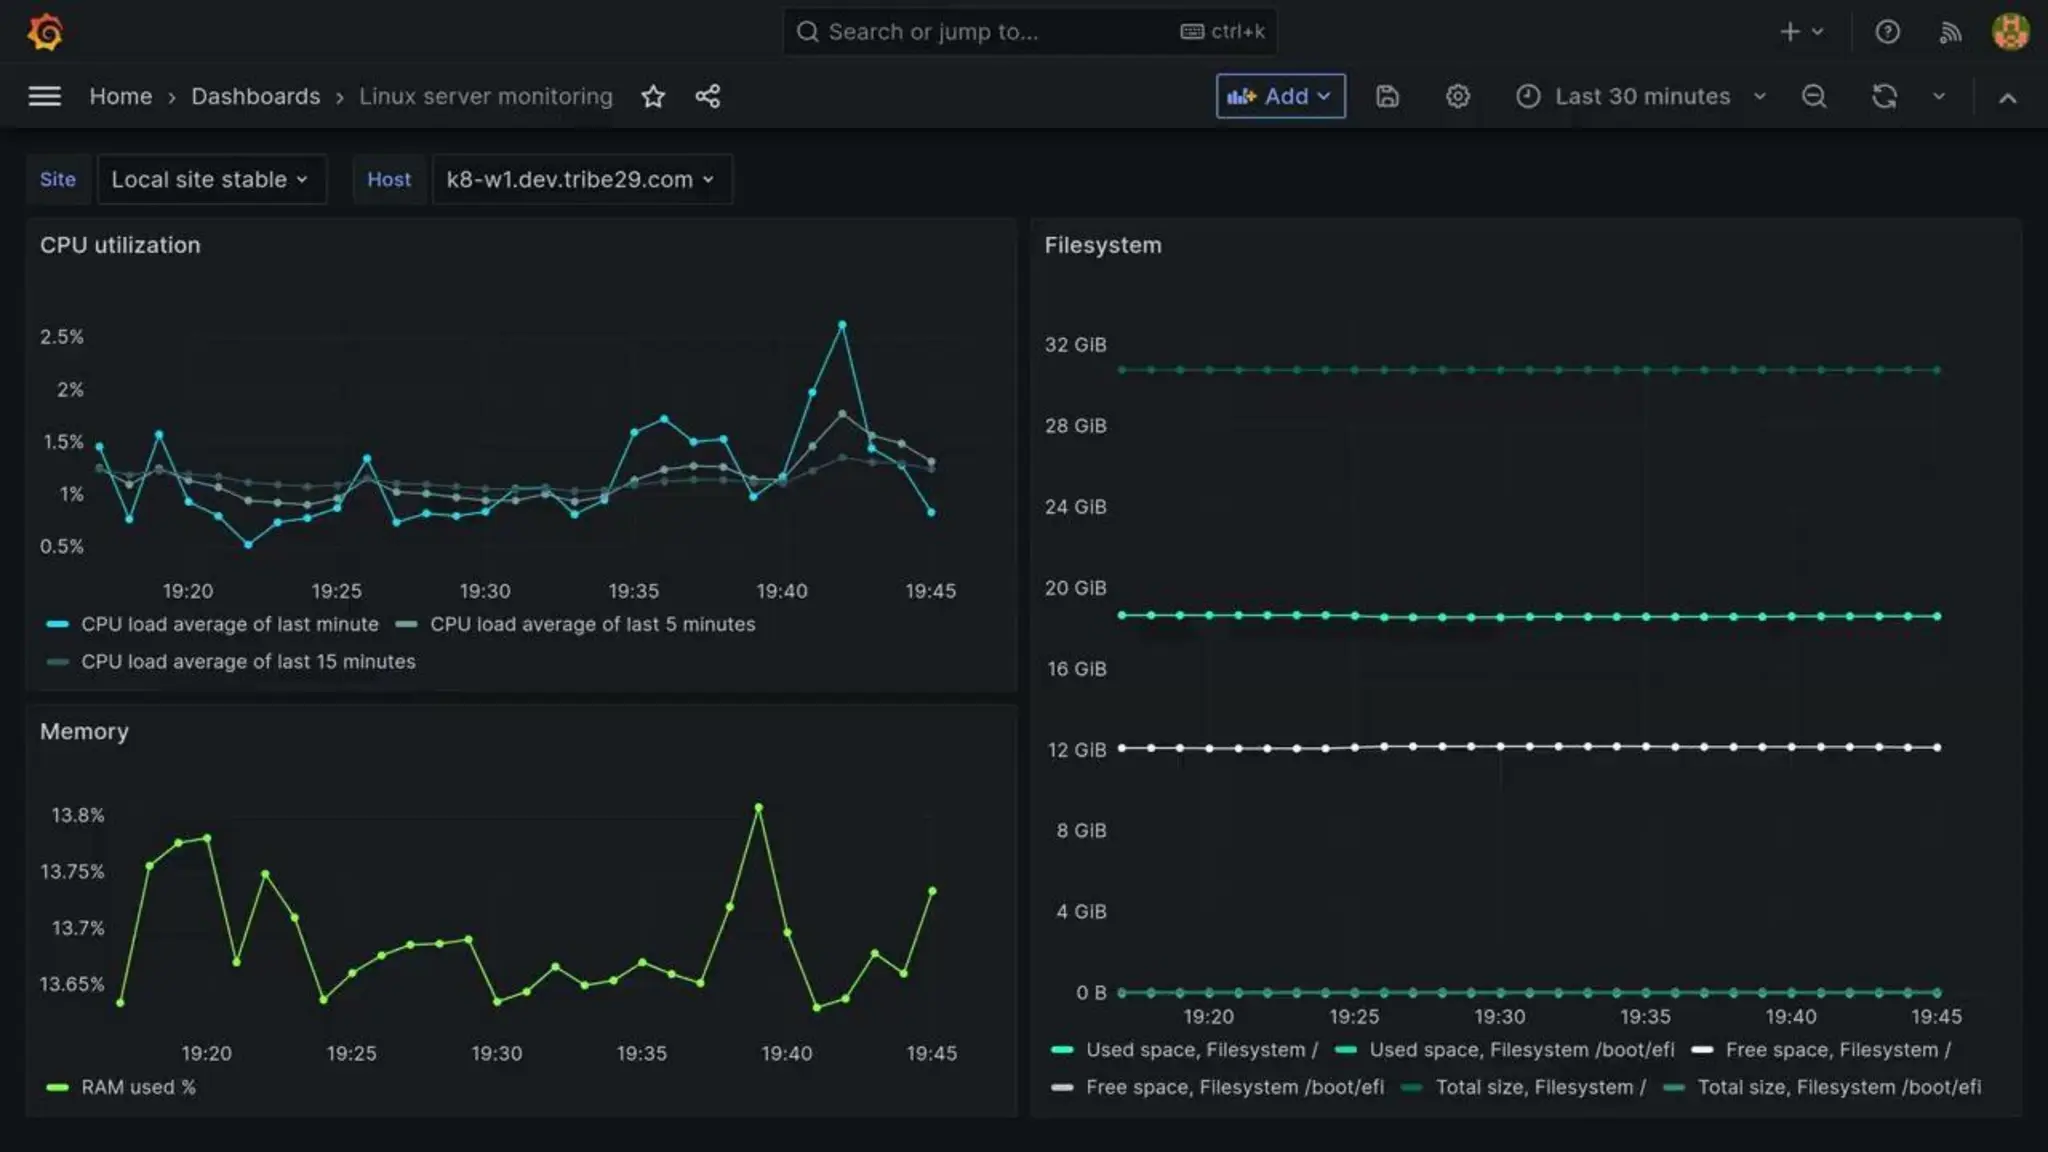Refresh the dashboard
Viewport: 2048px width, 1152px height.
point(1885,96)
